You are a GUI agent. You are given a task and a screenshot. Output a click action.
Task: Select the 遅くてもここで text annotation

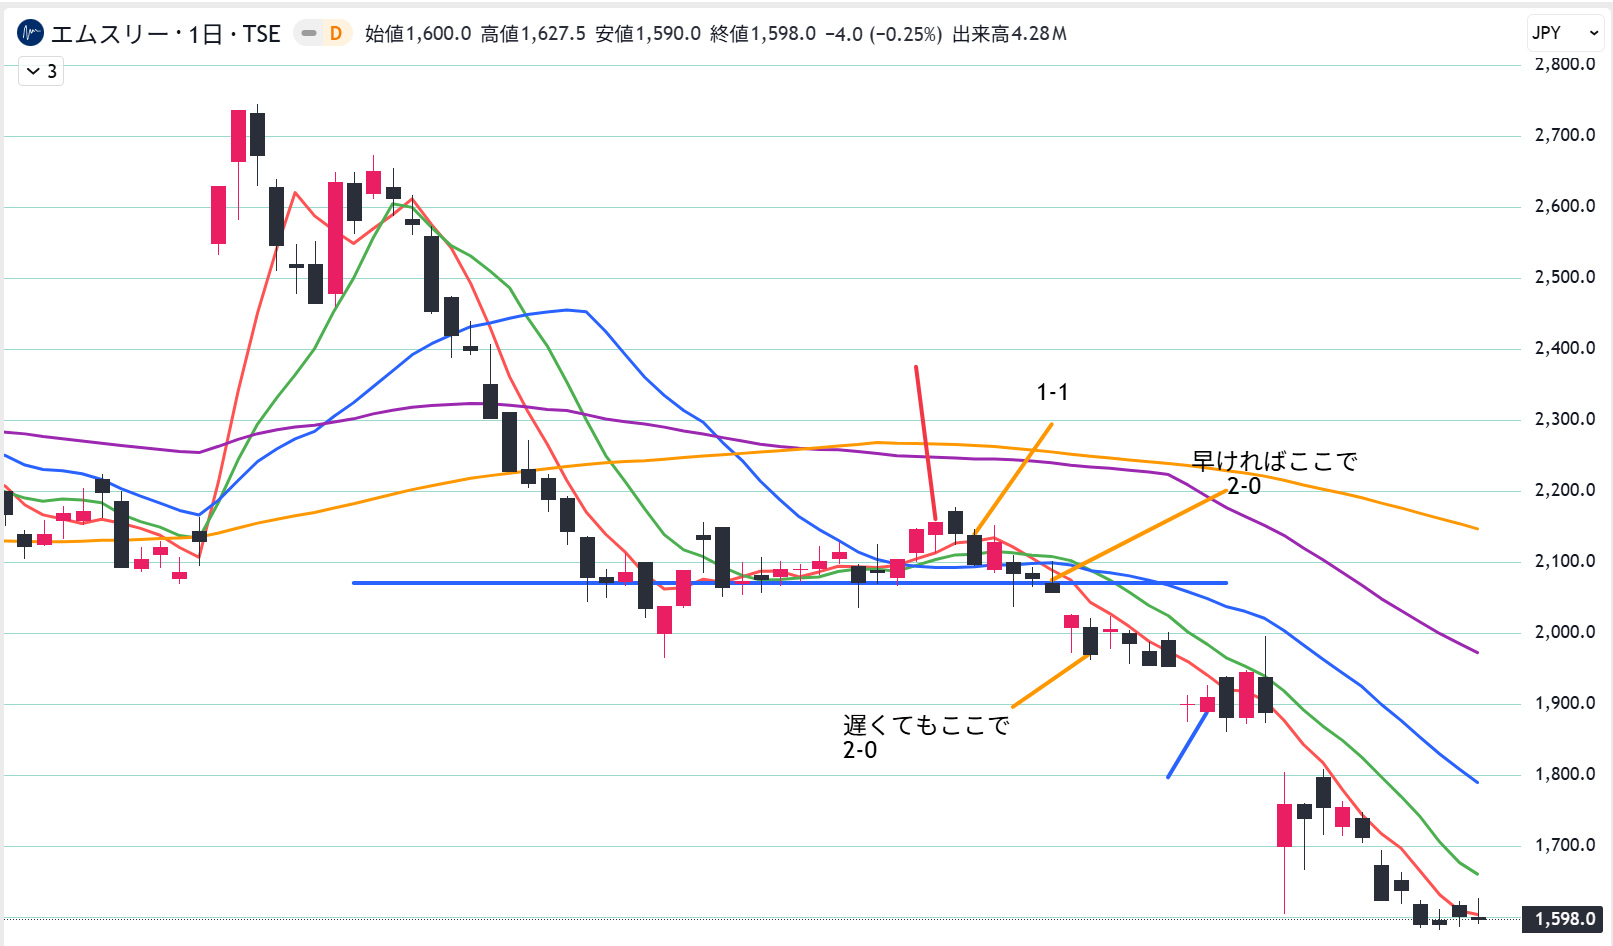pos(925,725)
